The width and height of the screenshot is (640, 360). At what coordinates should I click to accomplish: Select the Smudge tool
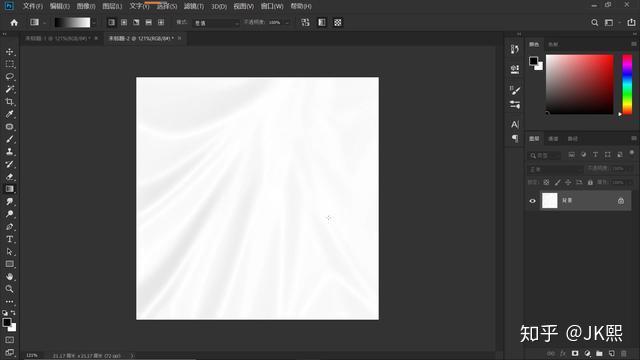9,202
